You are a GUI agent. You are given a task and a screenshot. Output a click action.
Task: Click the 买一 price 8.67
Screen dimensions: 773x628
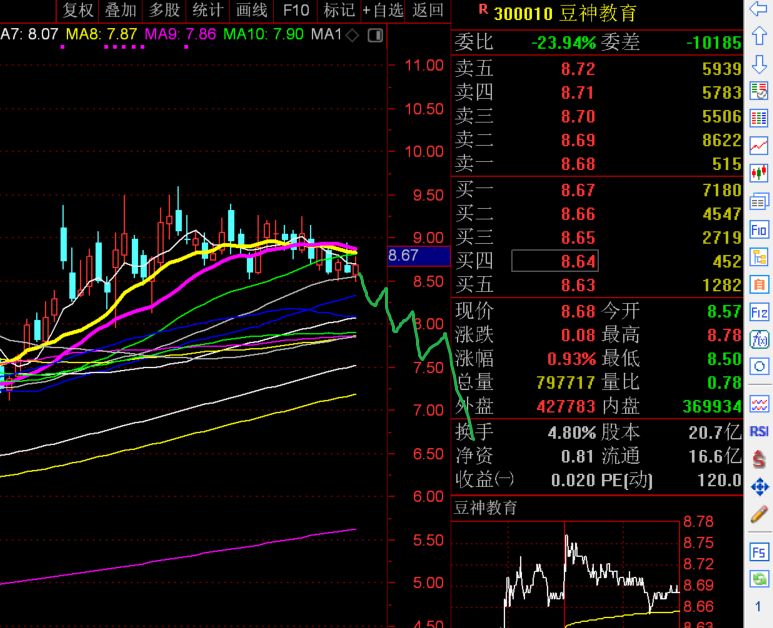point(578,190)
